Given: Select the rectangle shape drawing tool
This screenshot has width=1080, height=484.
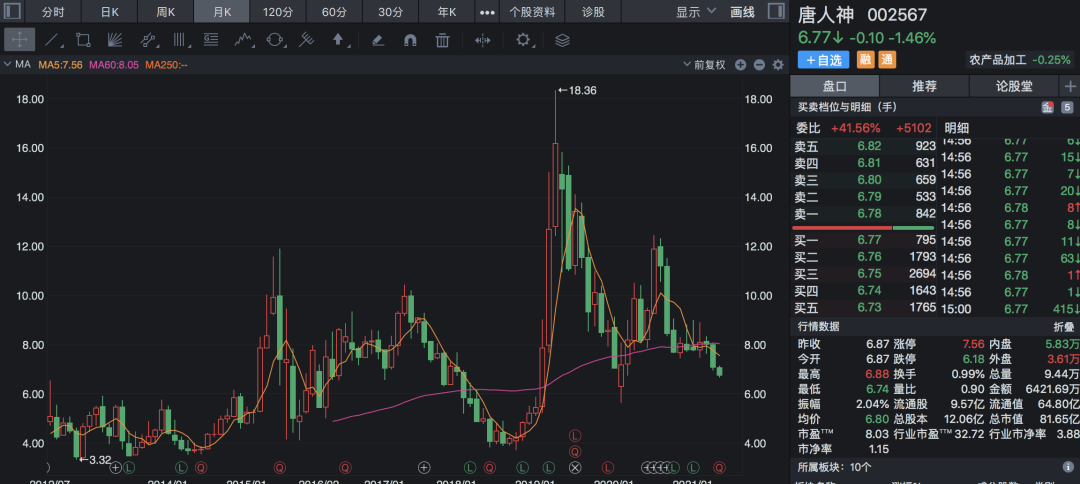Looking at the screenshot, I should pyautogui.click(x=83, y=40).
